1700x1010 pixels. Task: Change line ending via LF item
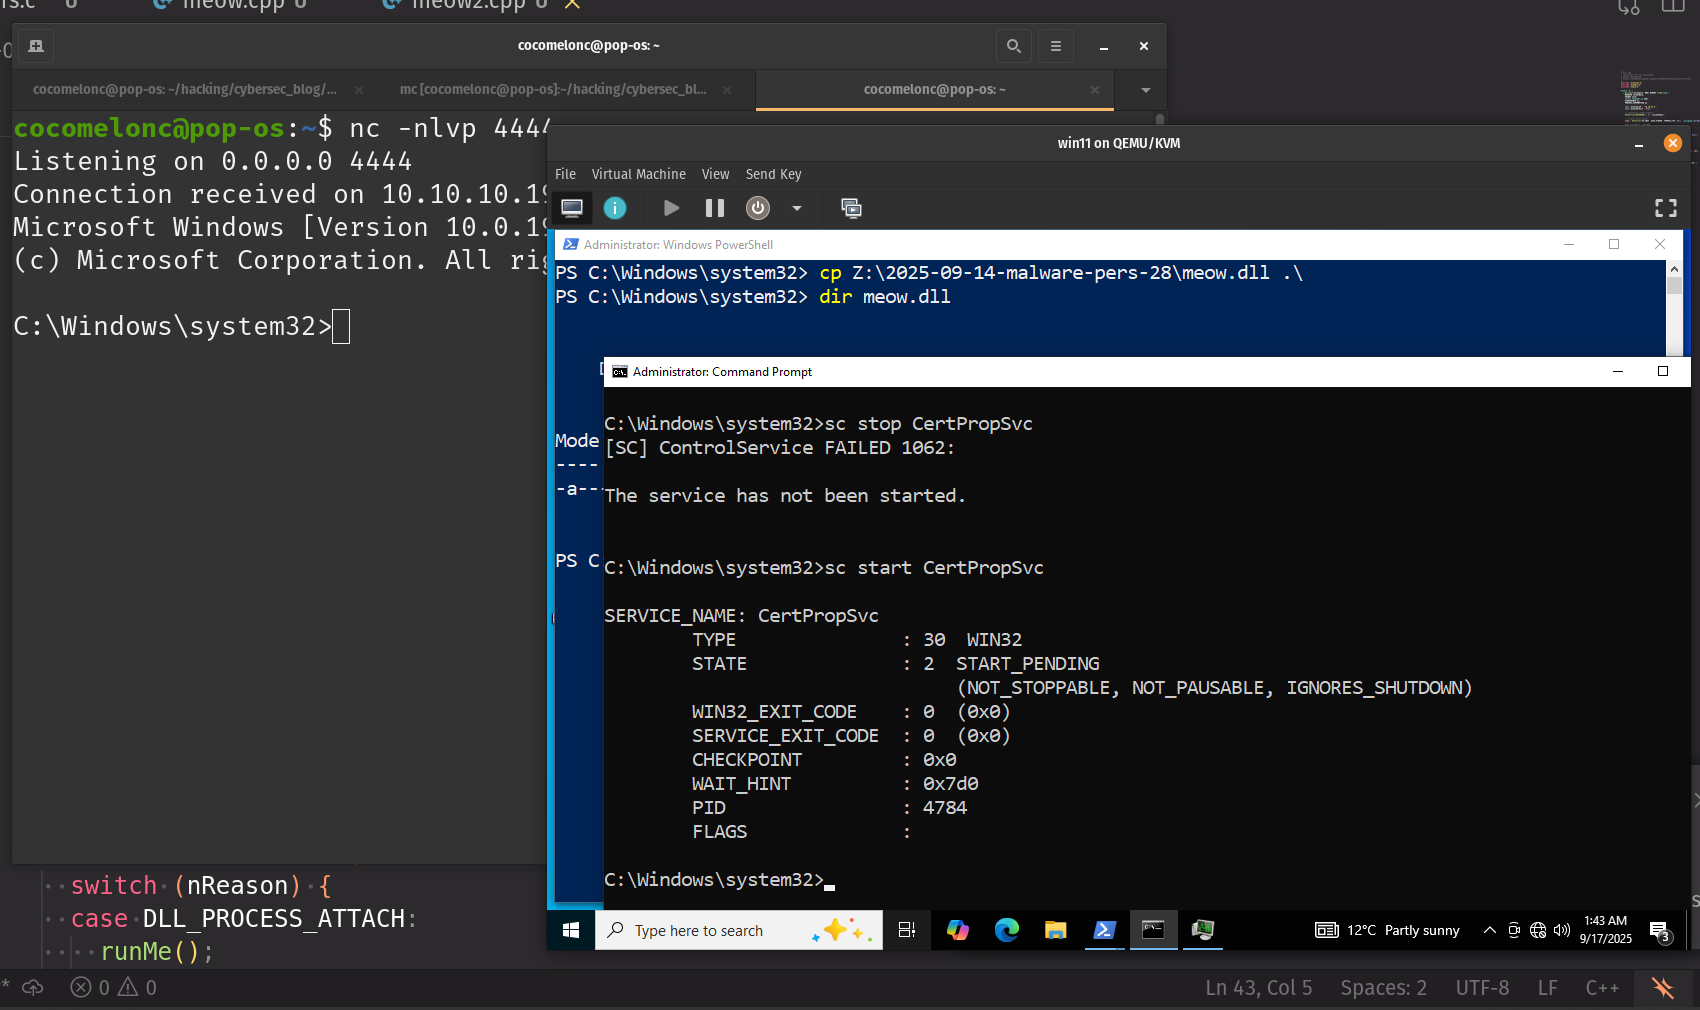click(x=1547, y=988)
